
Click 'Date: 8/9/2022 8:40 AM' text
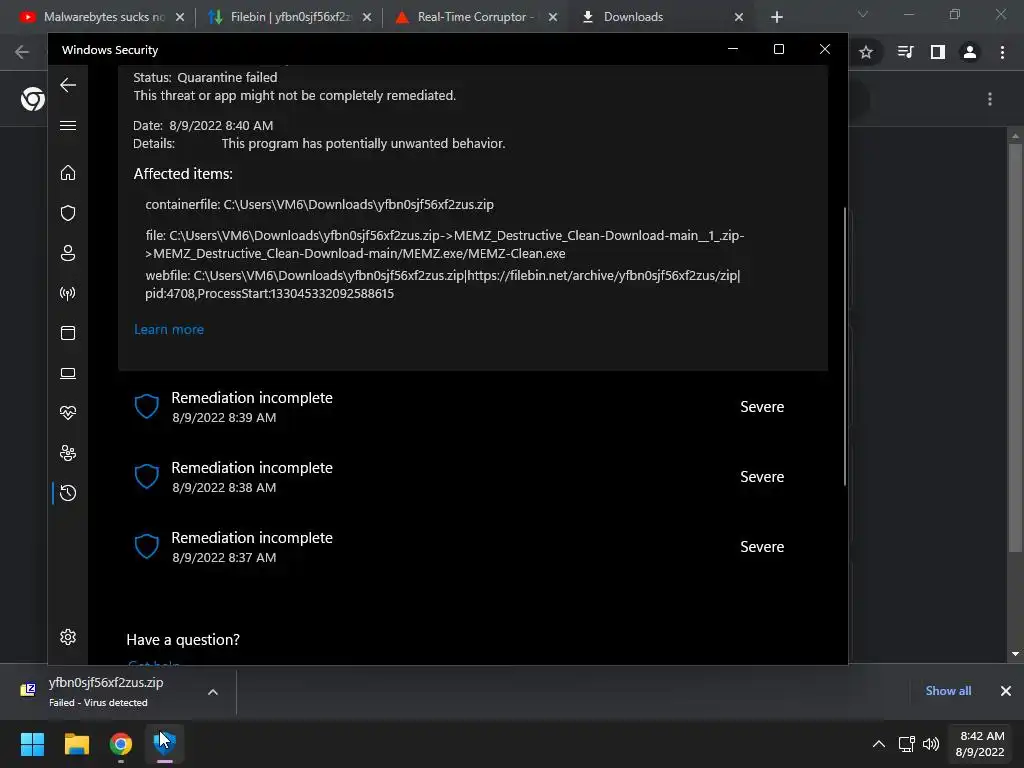[203, 125]
